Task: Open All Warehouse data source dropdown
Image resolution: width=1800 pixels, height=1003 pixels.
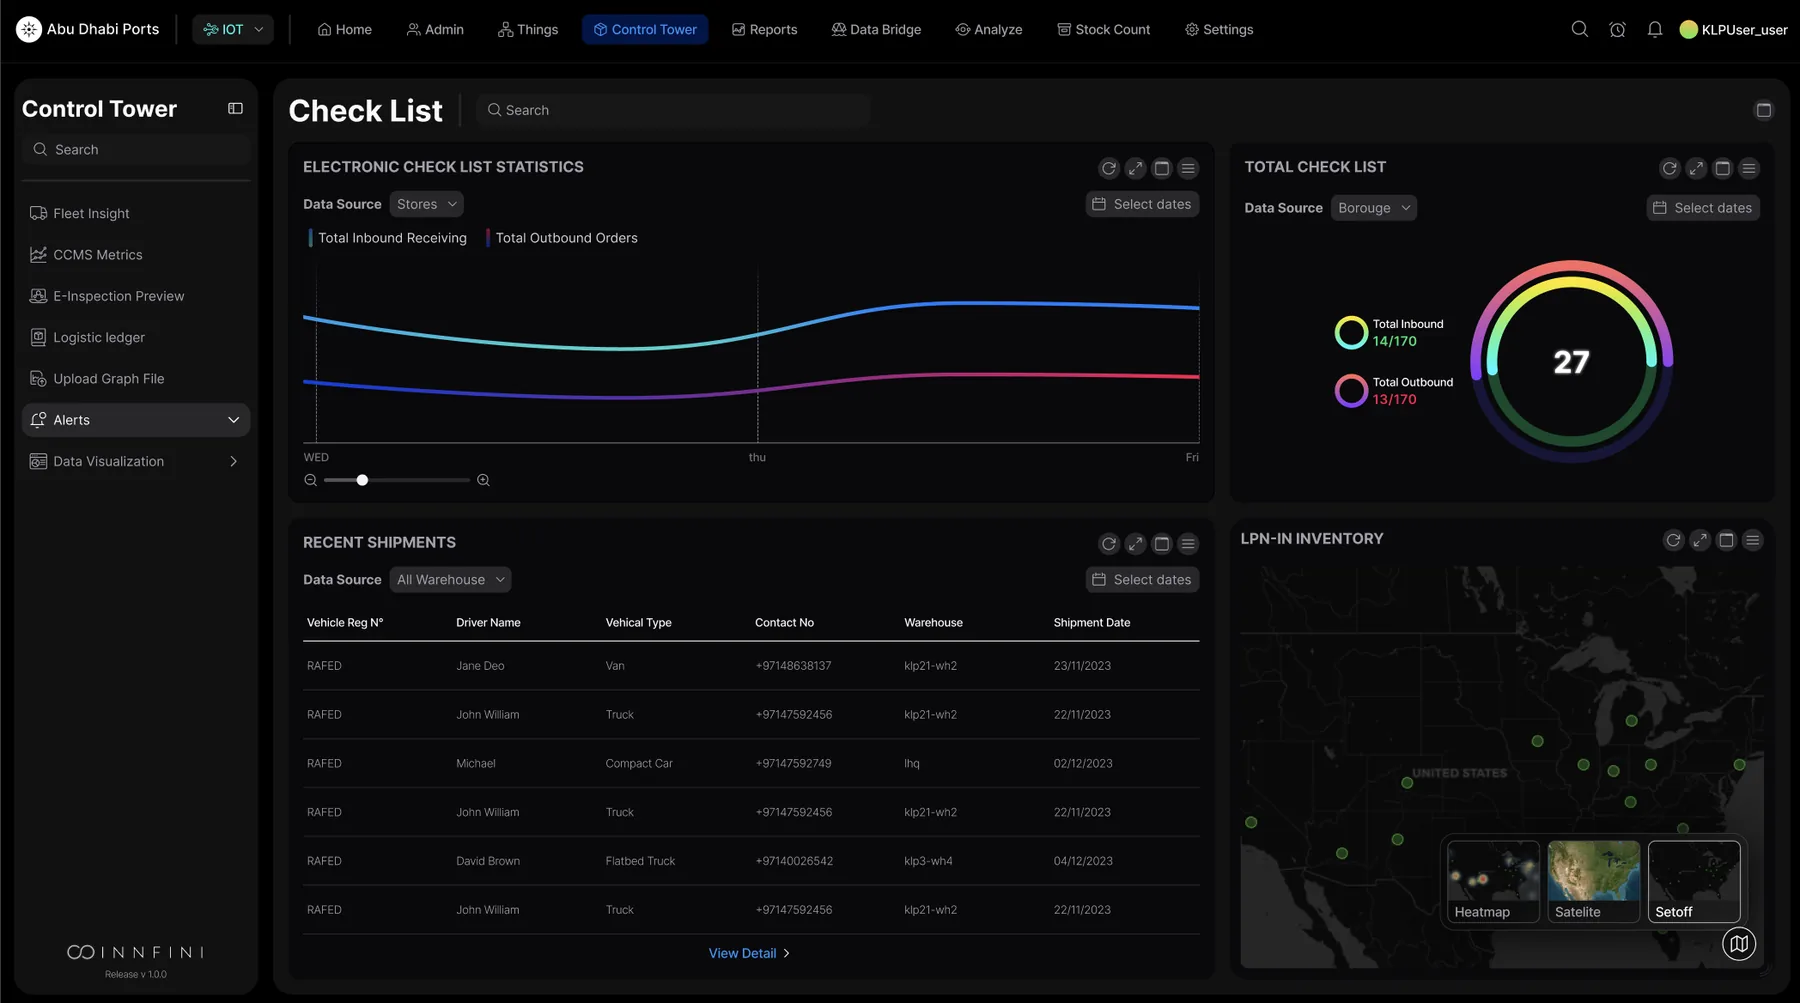Action: point(450,580)
